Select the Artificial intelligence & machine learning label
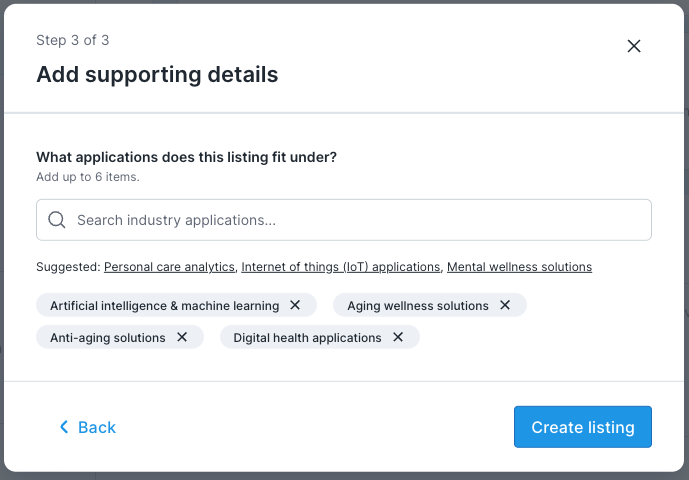Image resolution: width=689 pixels, height=480 pixels. [x=164, y=306]
